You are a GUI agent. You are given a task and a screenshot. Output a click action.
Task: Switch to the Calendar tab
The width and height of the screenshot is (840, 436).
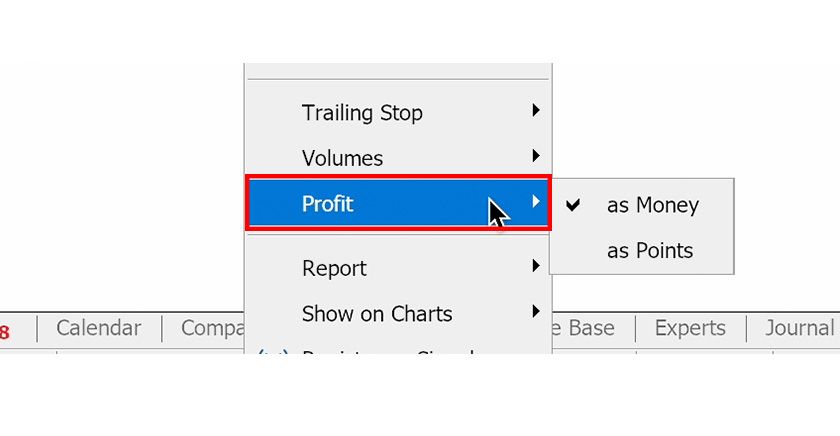(x=98, y=328)
